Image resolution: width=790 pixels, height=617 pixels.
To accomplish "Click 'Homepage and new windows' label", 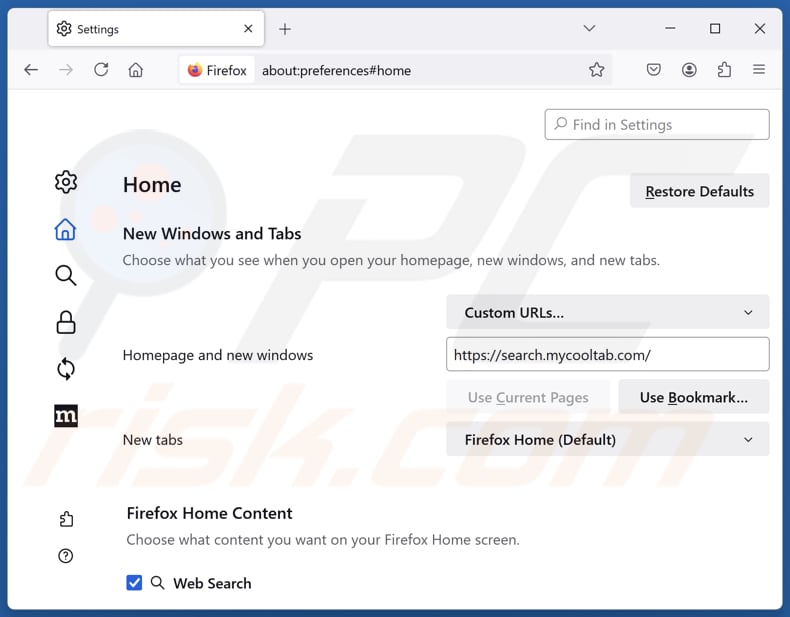I will coord(218,355).
